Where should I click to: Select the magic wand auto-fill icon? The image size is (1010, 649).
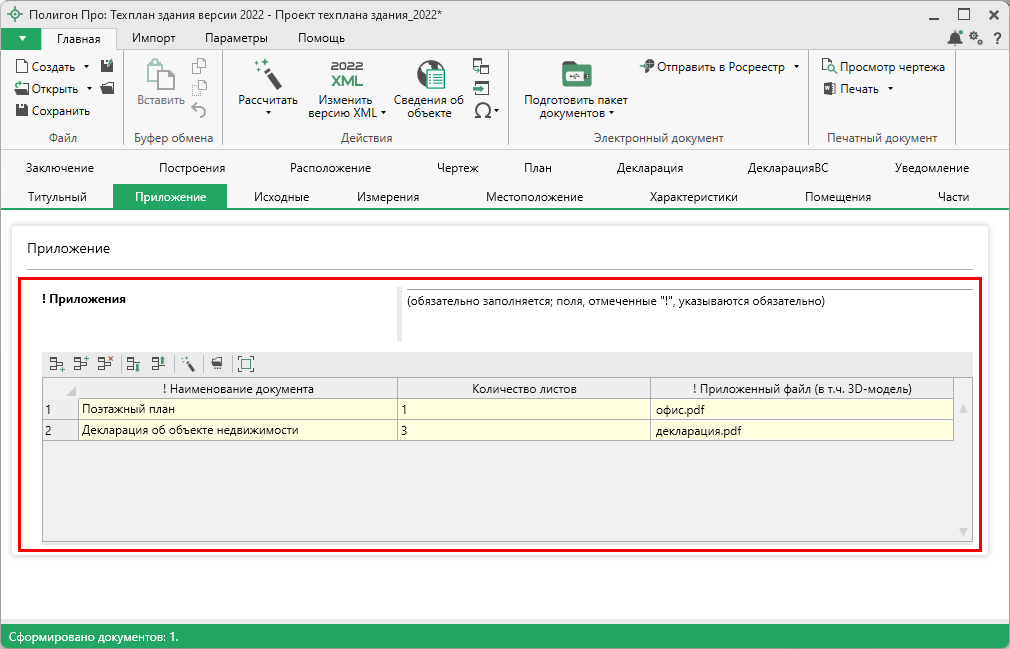point(190,364)
